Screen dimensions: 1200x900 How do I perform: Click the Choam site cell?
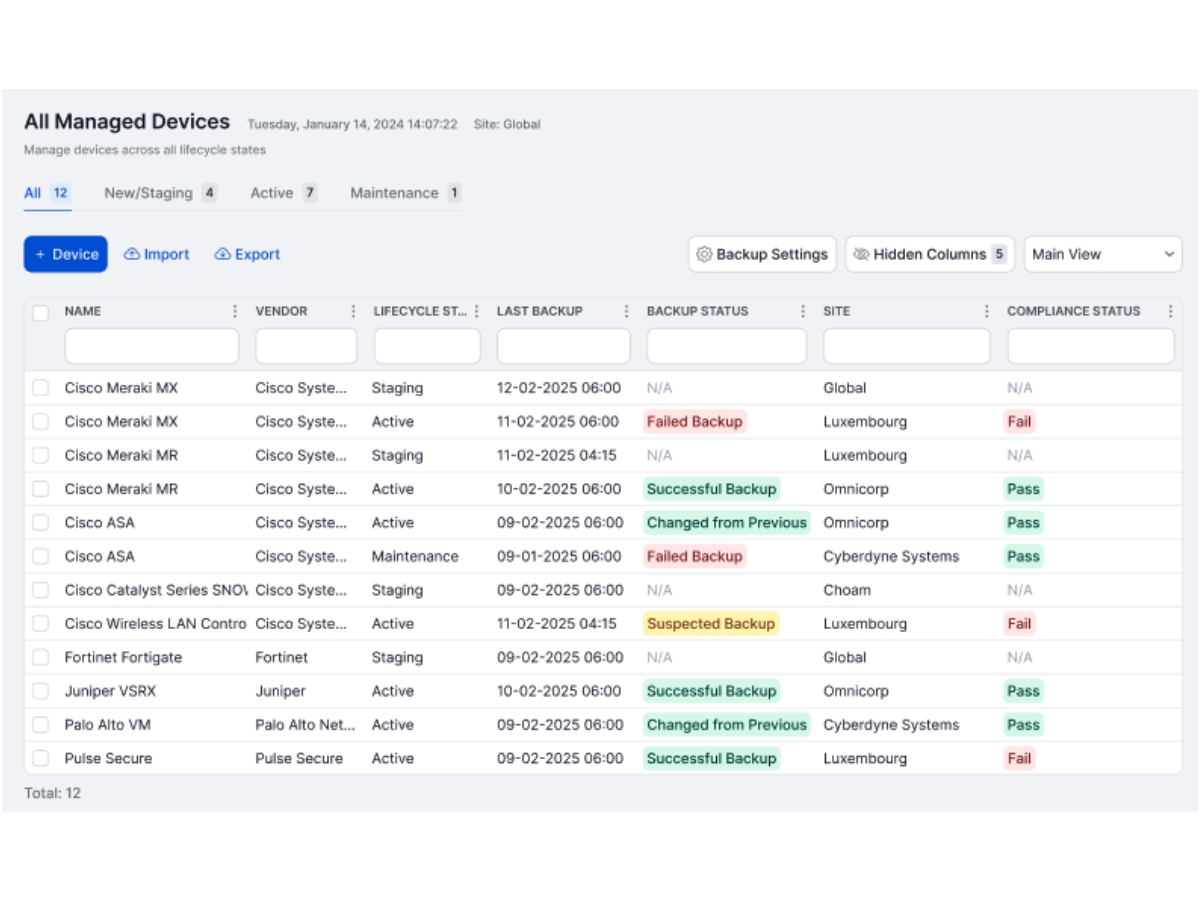pos(847,590)
